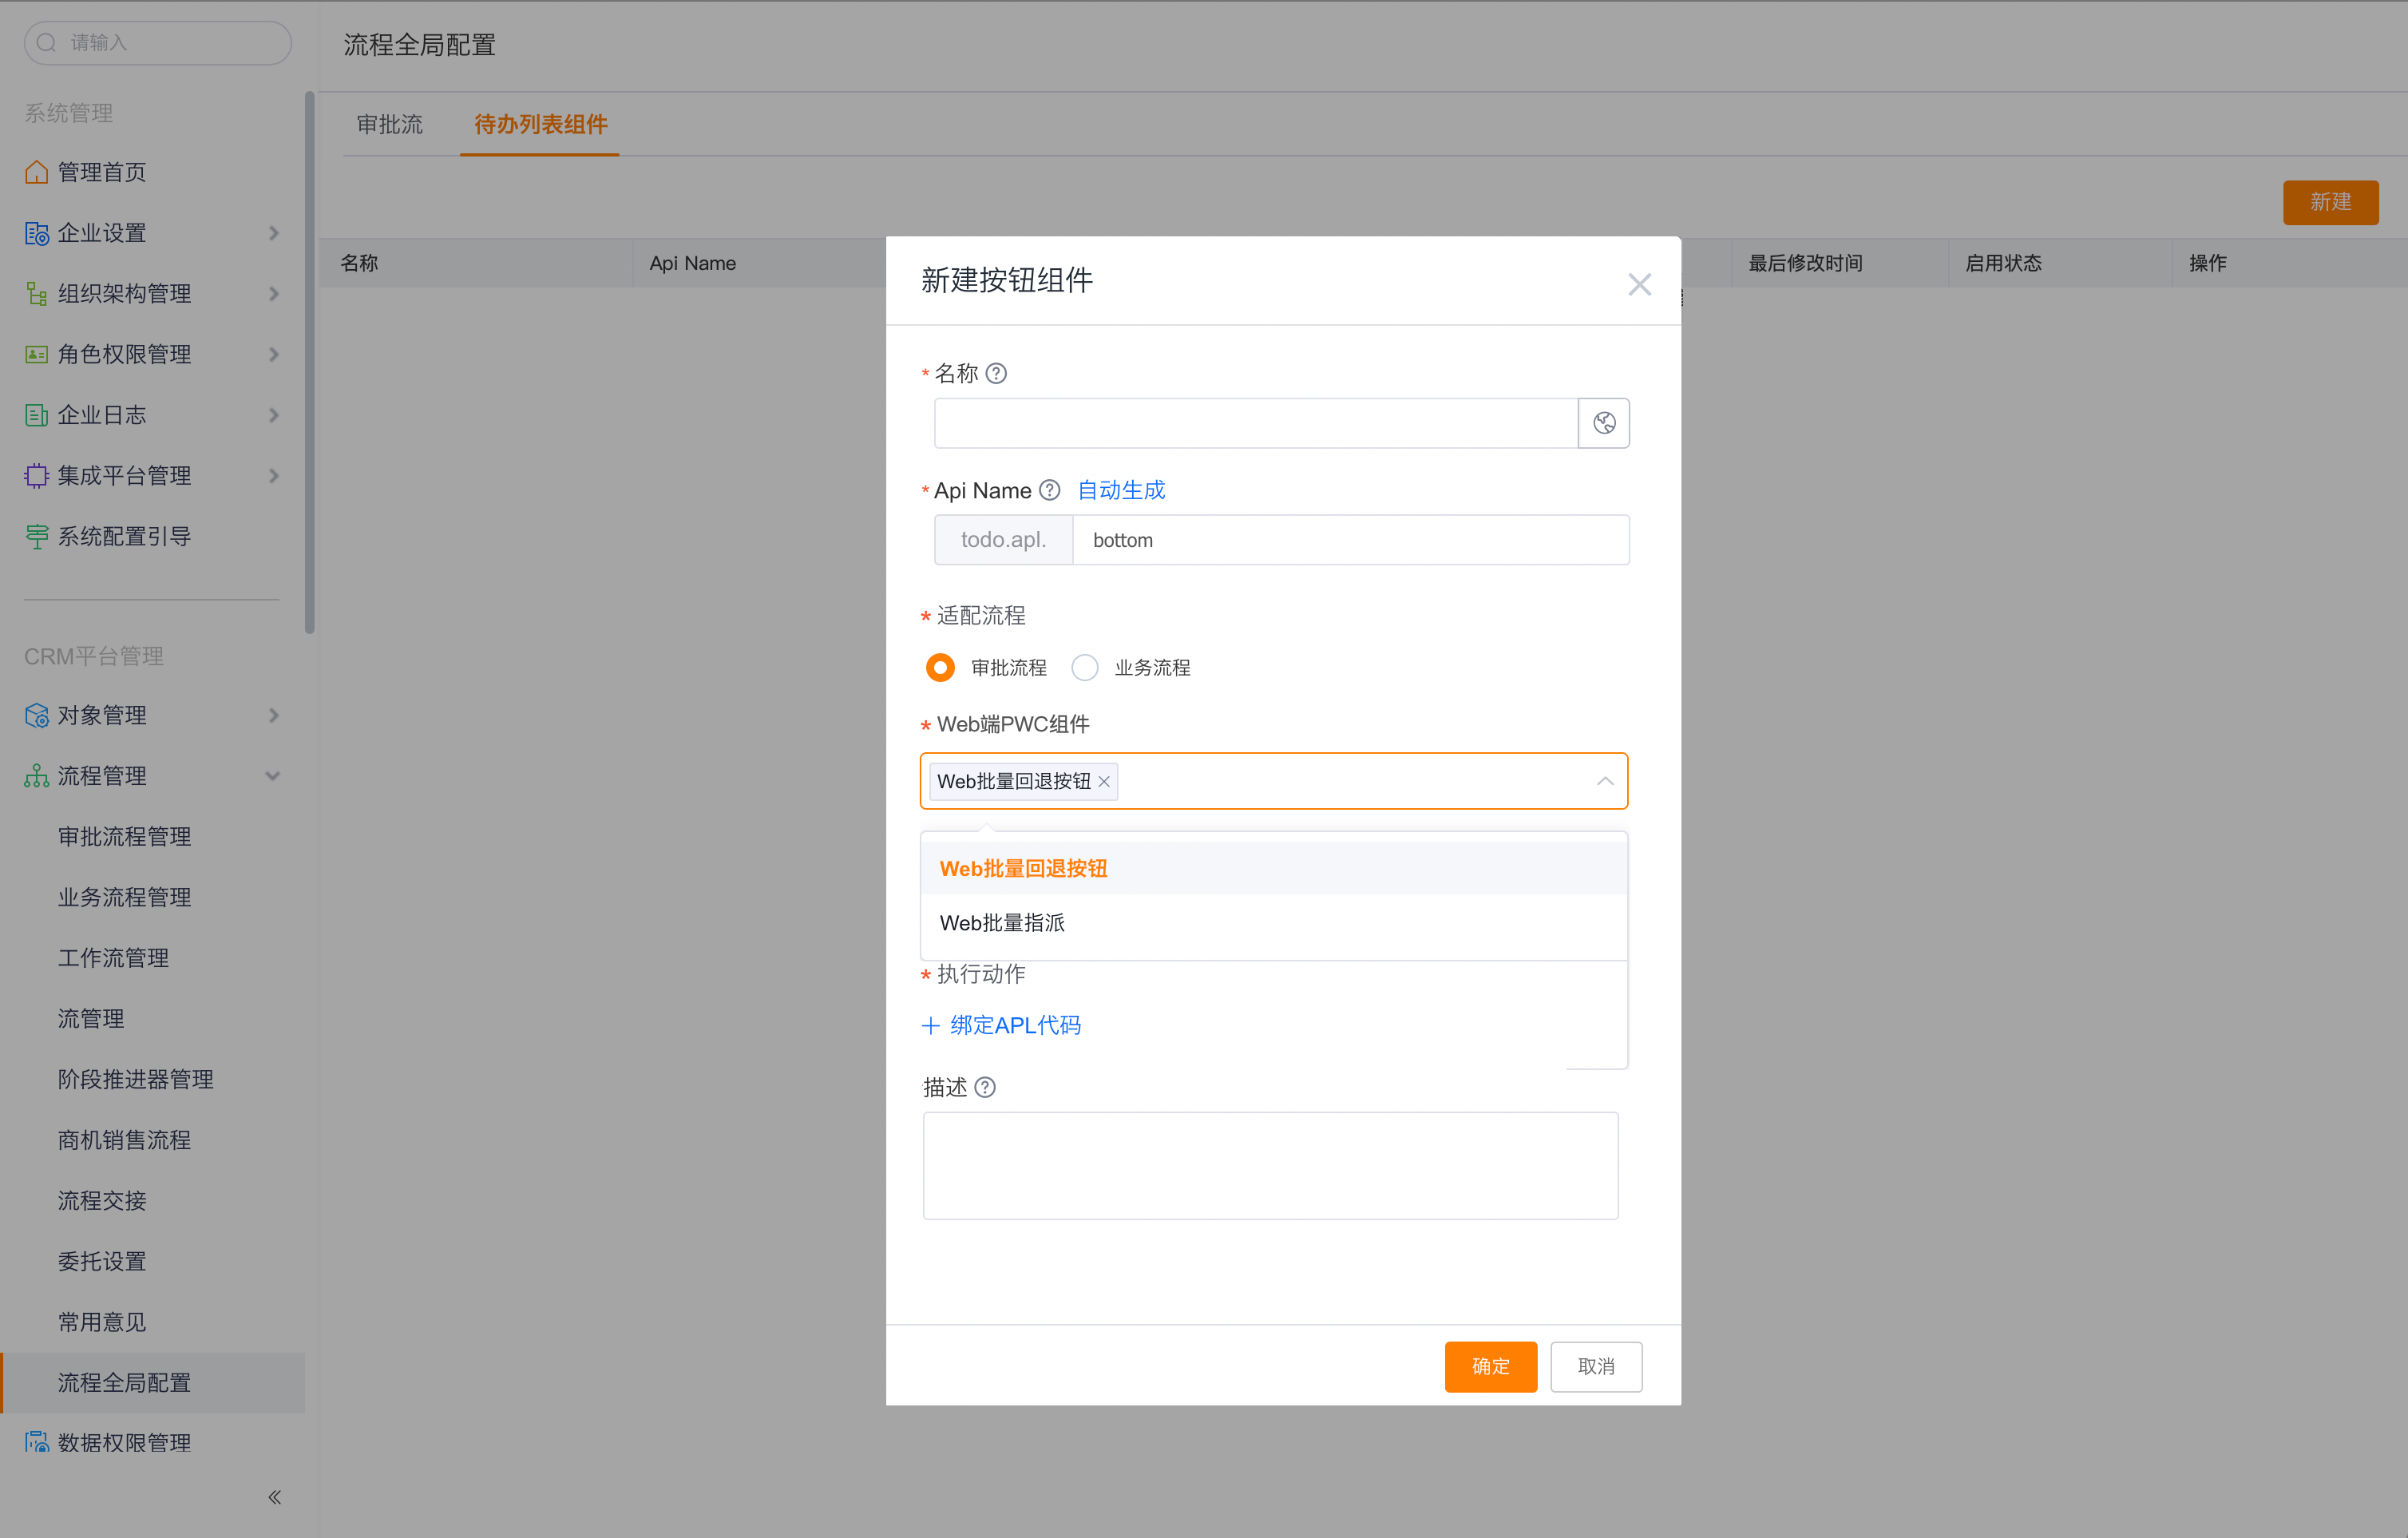Click the help icon beside 描述 label
Screen dimensions: 2408x1538
[x=985, y=1087]
